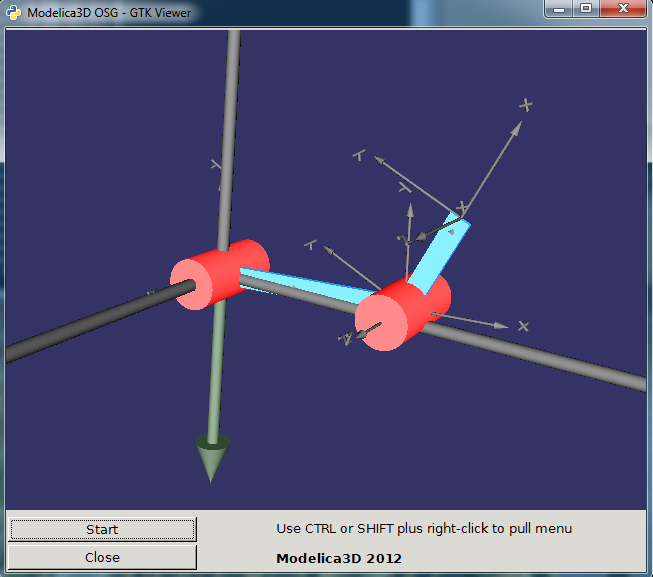653x577 pixels.
Task: Click the Python icon in title bar
Action: (x=14, y=13)
